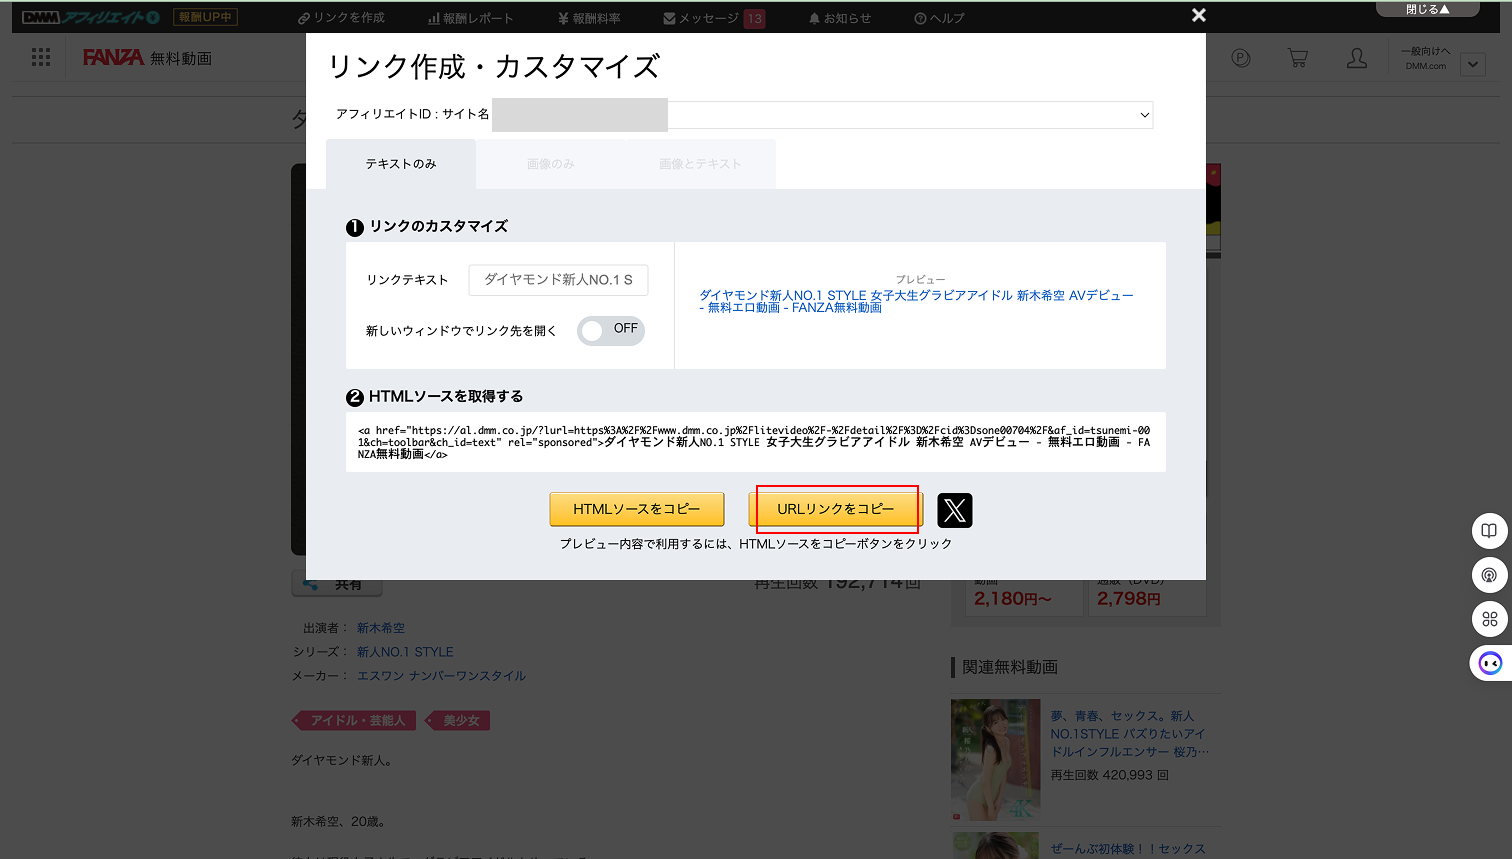The width and height of the screenshot is (1512, 859).
Task: Open お知らせ in the top bar
Action: [840, 18]
